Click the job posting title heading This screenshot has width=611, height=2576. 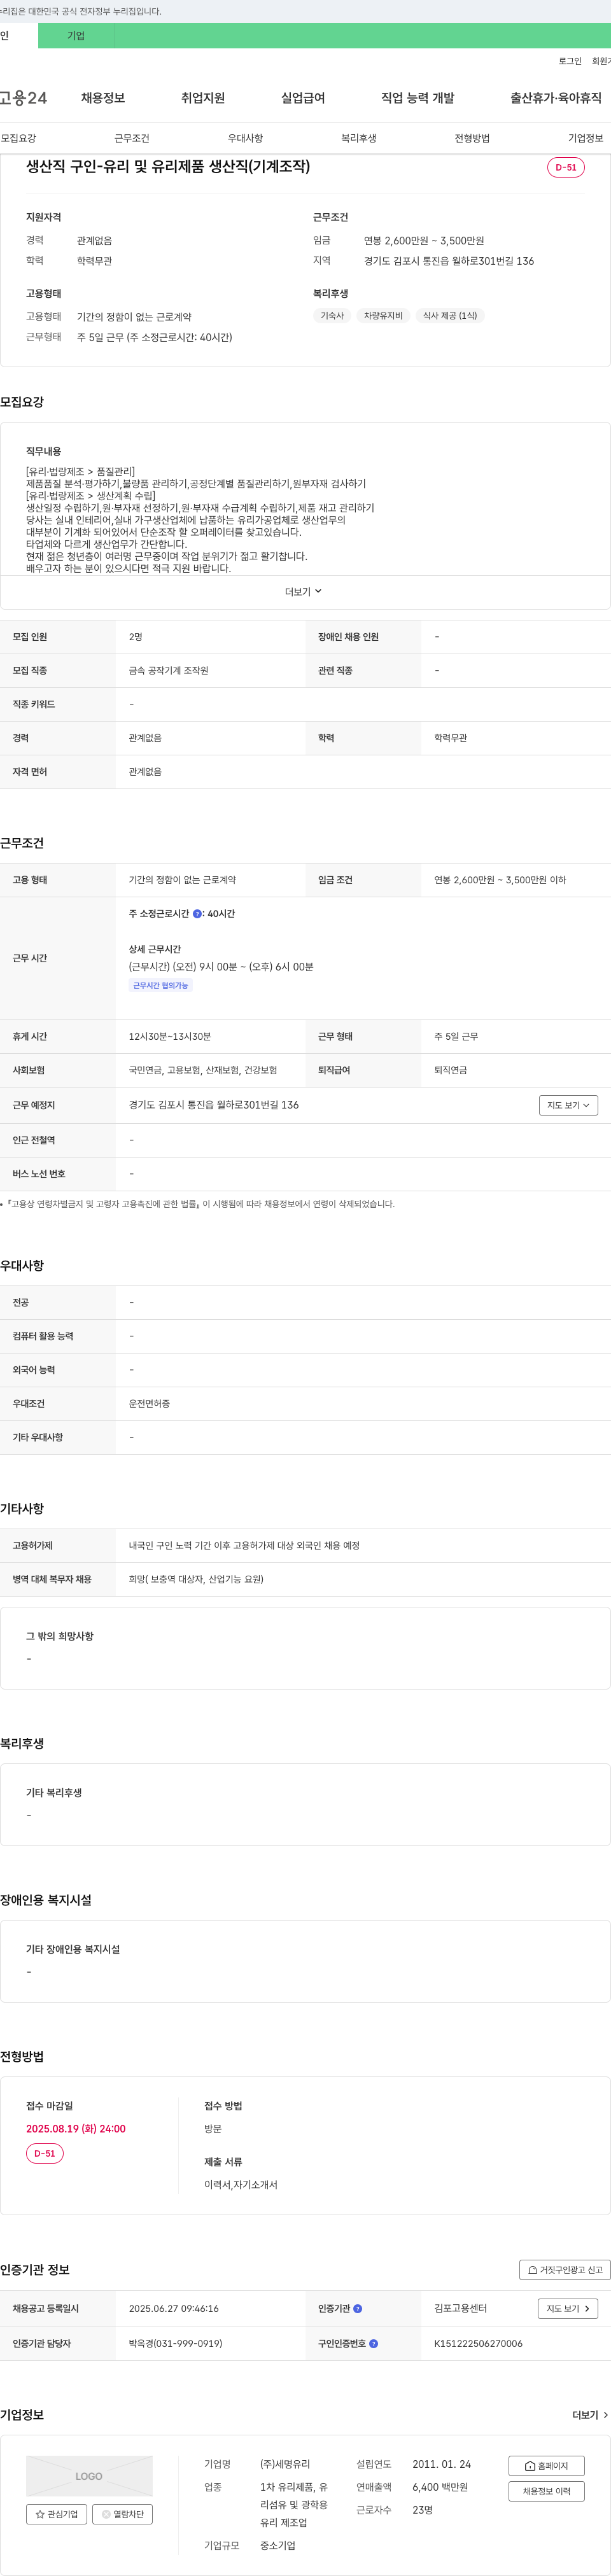[168, 167]
